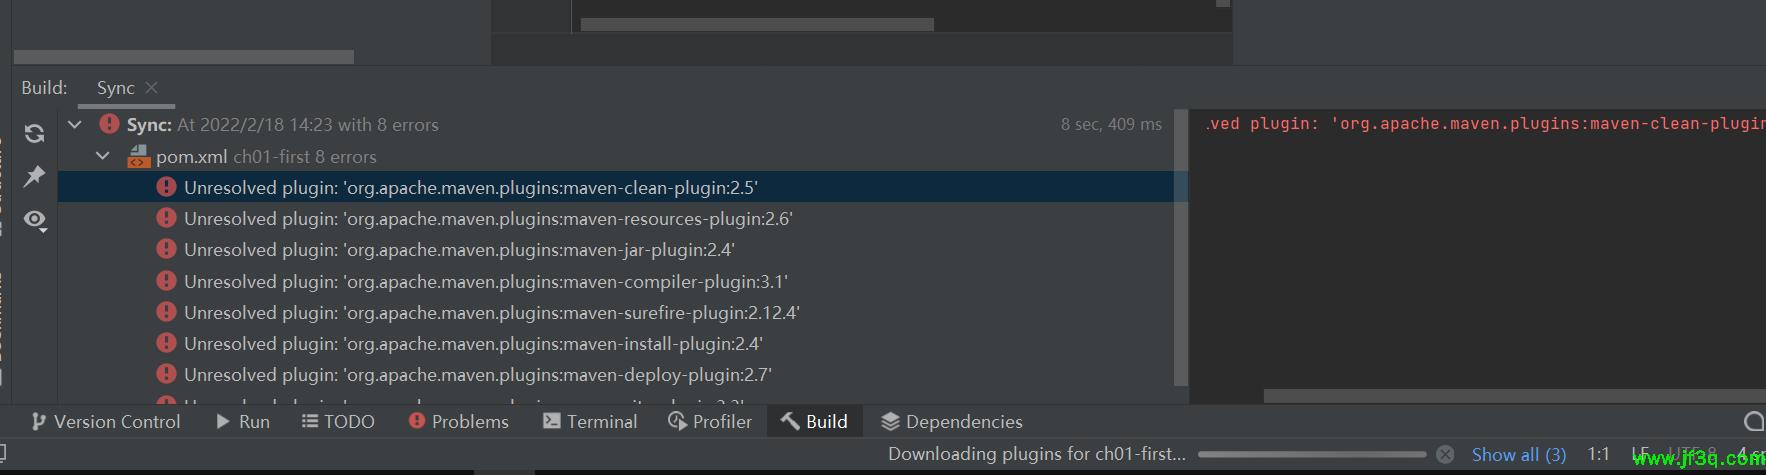Open the Problems tool window

[459, 422]
